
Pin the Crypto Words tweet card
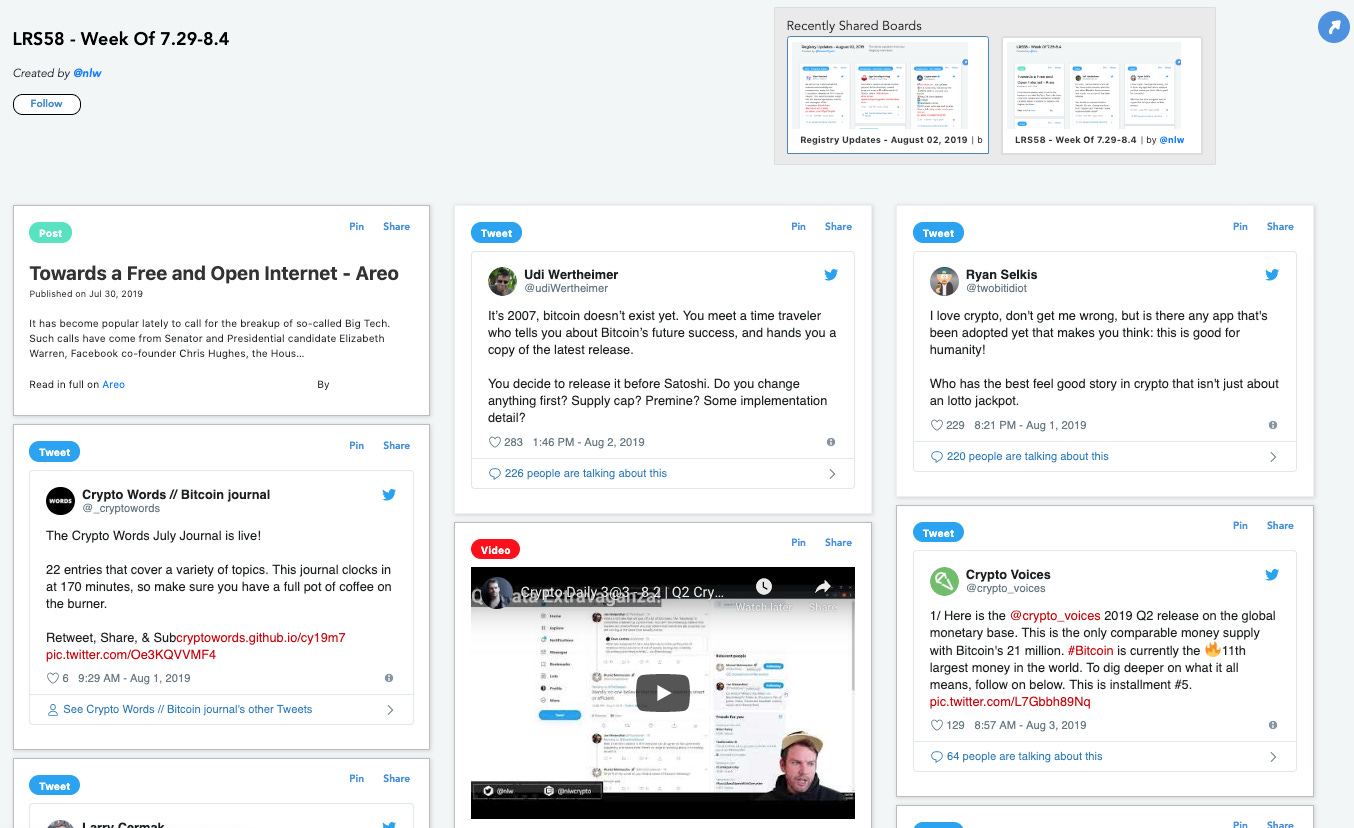coord(357,446)
